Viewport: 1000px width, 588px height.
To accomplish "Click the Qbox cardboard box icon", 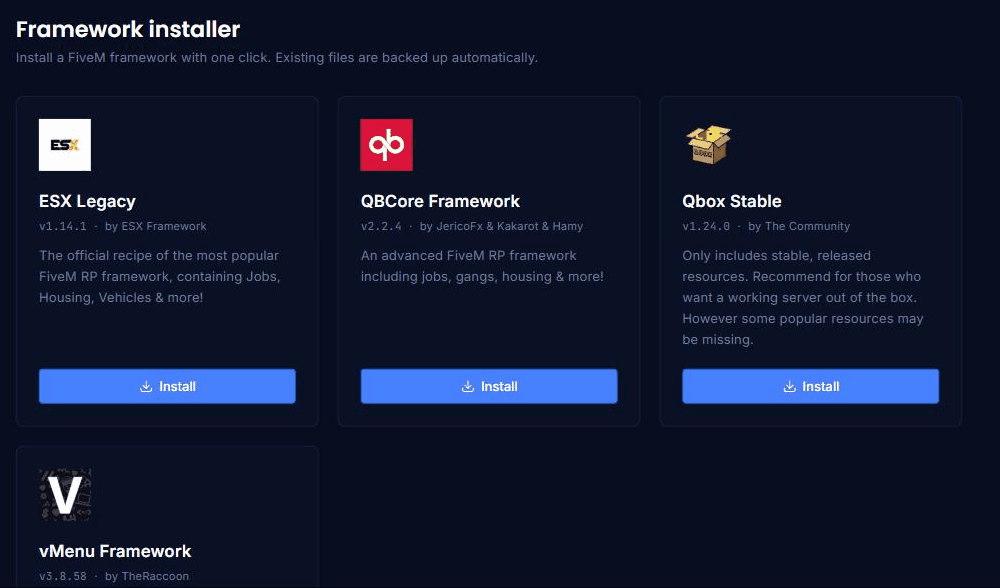I will [708, 145].
